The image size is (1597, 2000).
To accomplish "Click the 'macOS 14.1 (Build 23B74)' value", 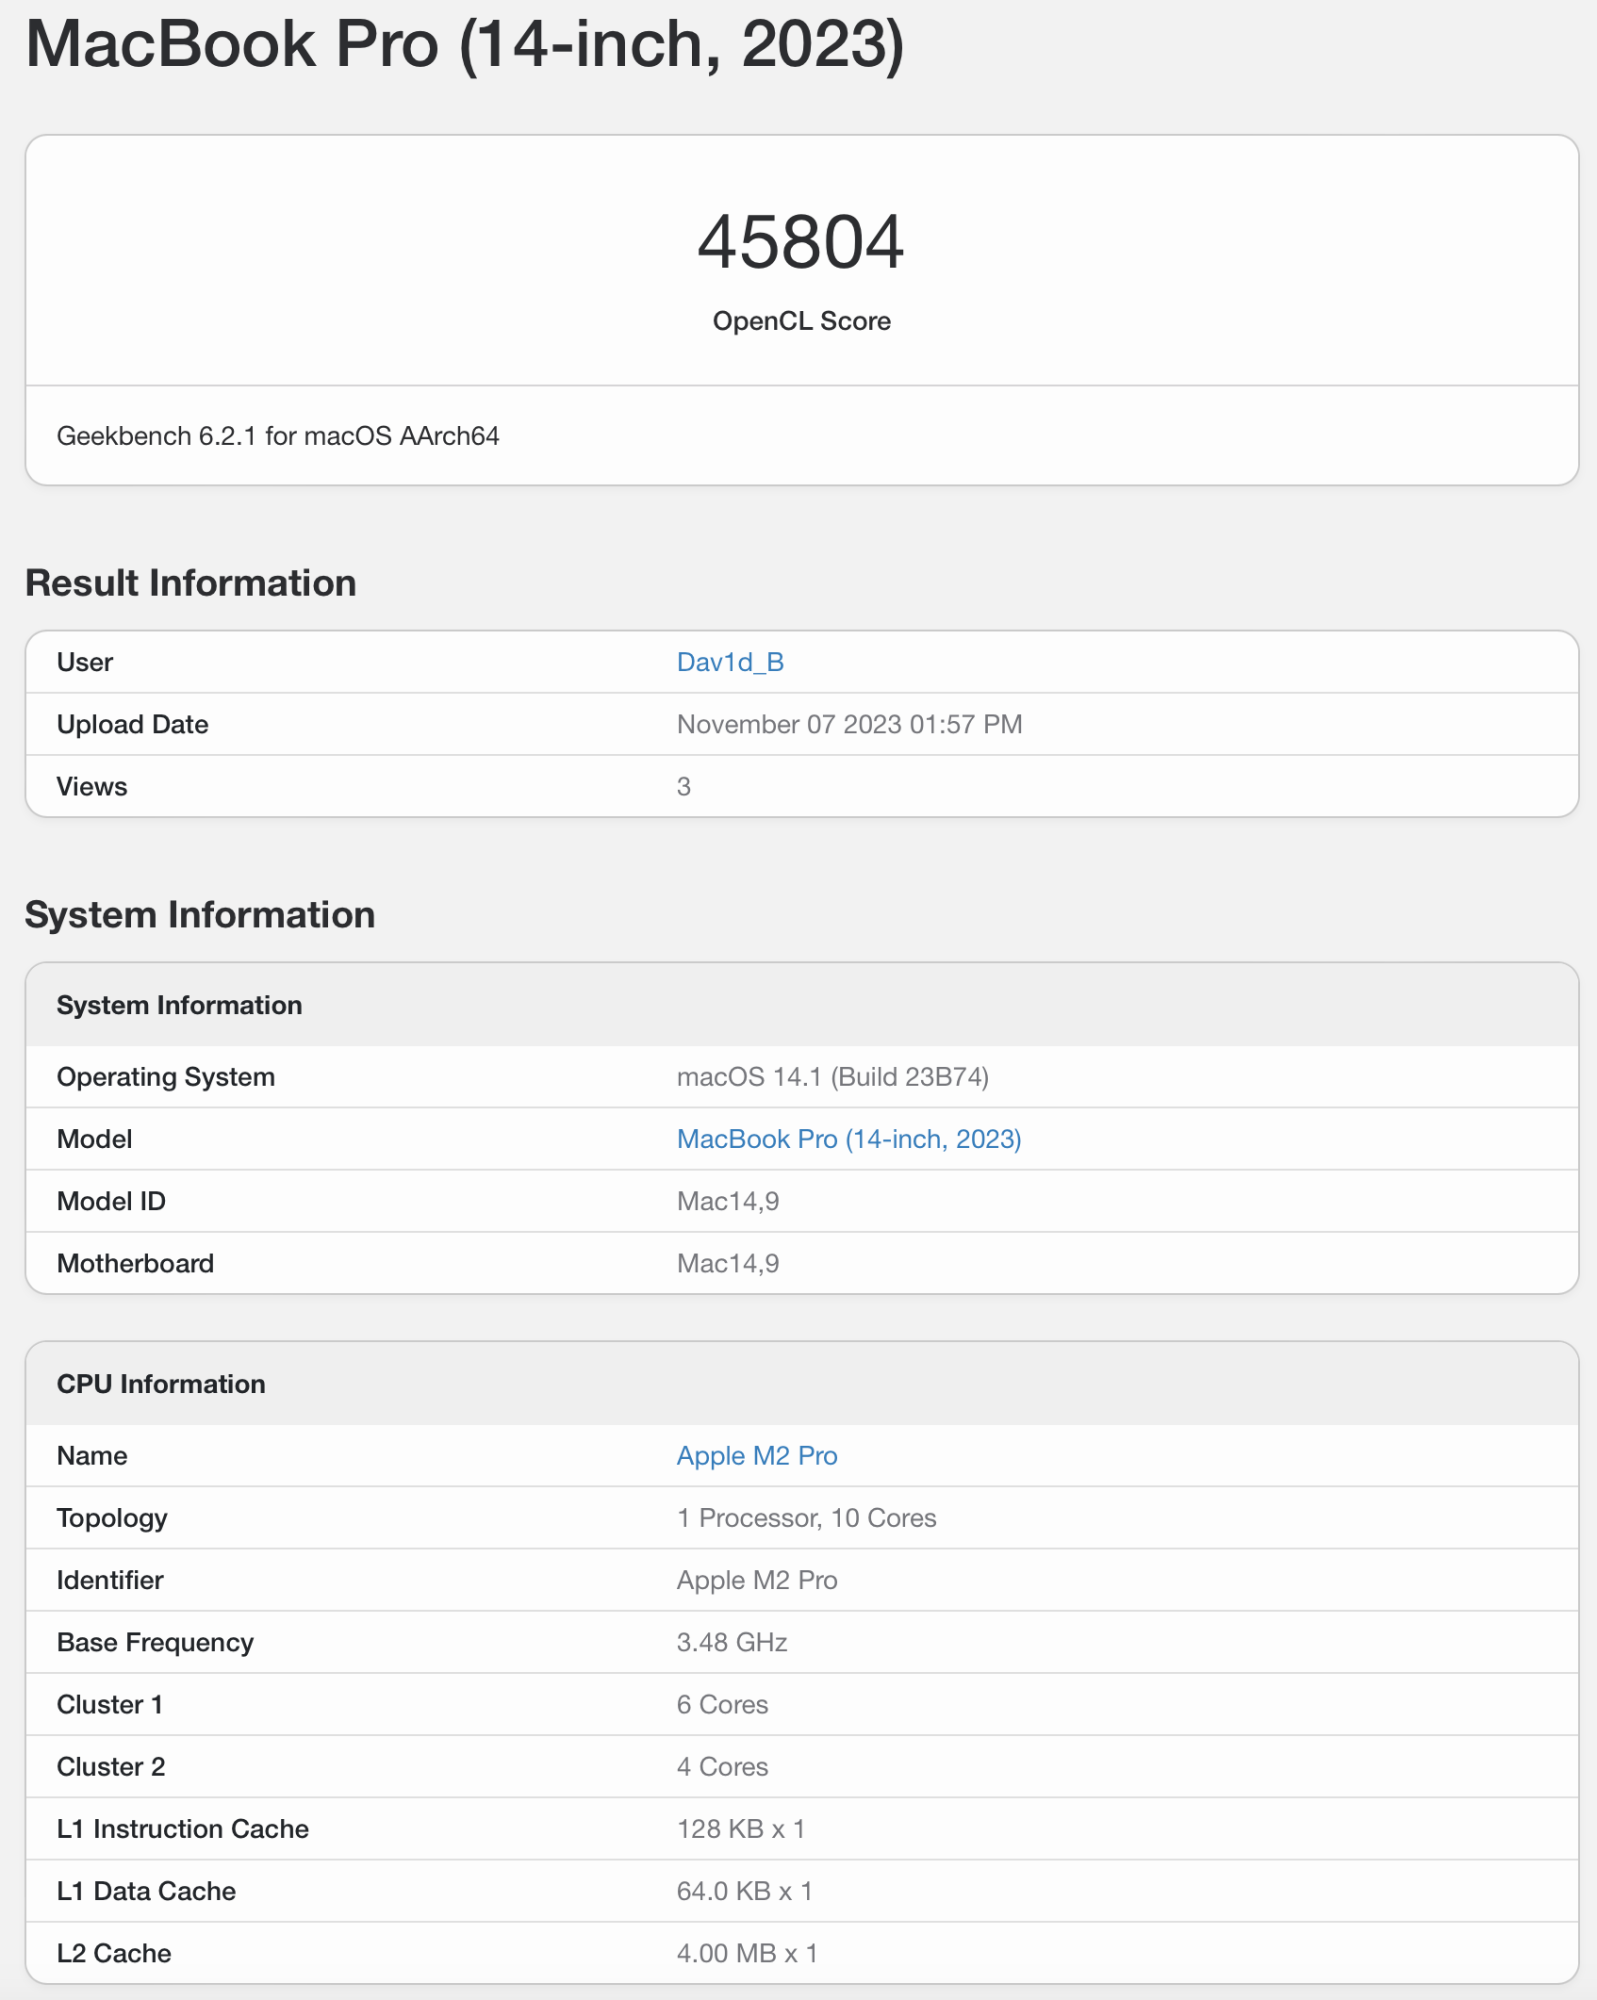I will [833, 1077].
